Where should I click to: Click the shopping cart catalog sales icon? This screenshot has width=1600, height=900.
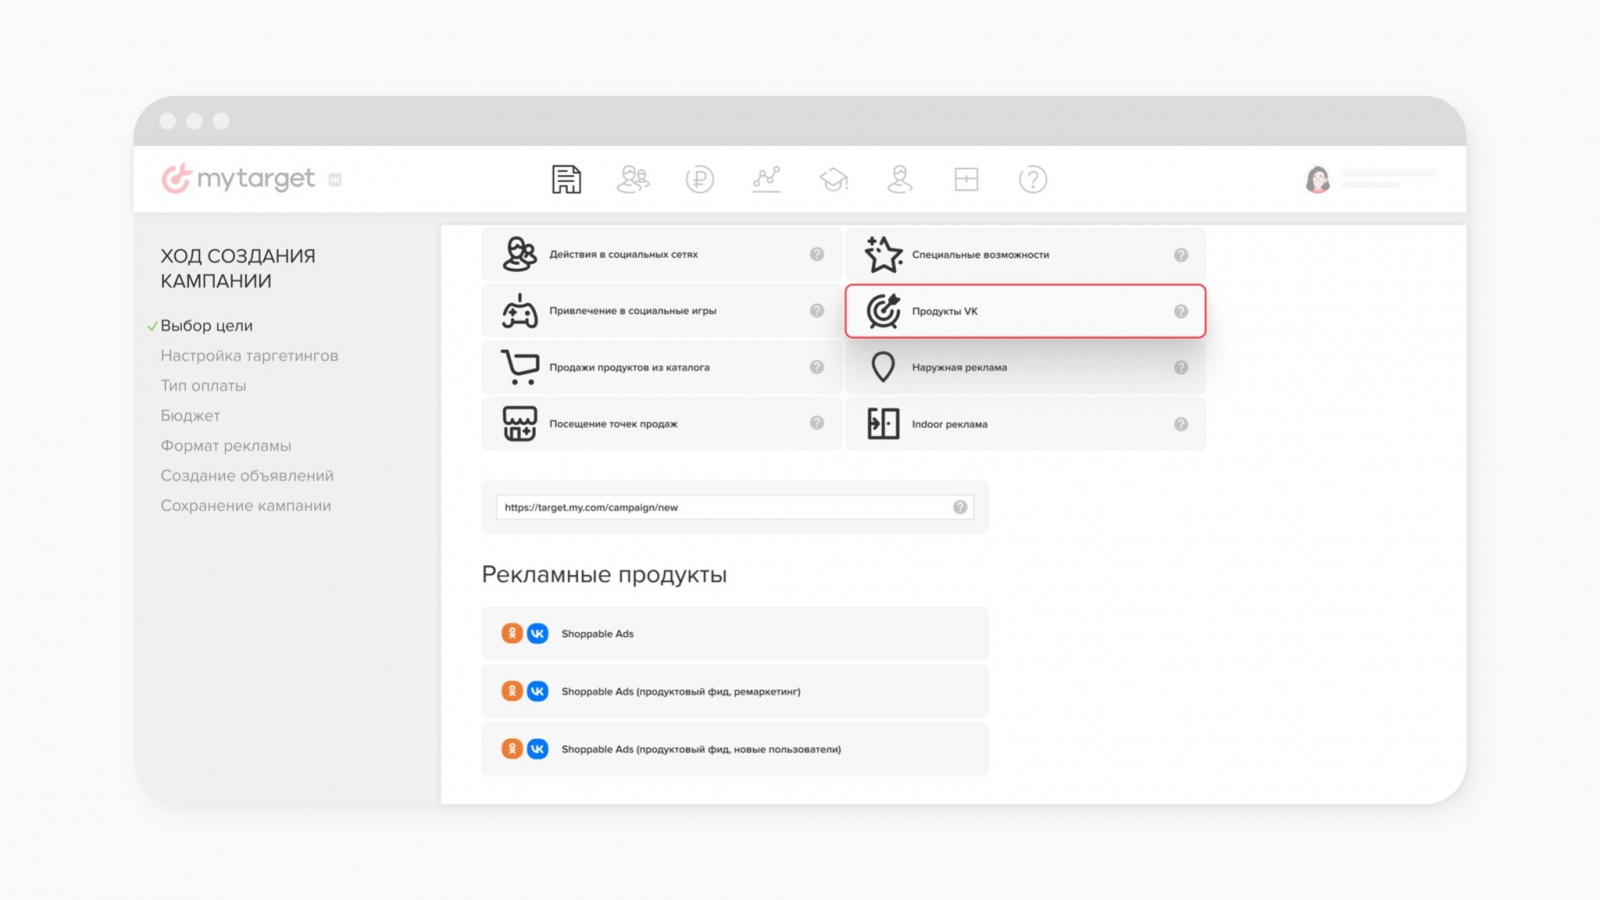click(519, 367)
